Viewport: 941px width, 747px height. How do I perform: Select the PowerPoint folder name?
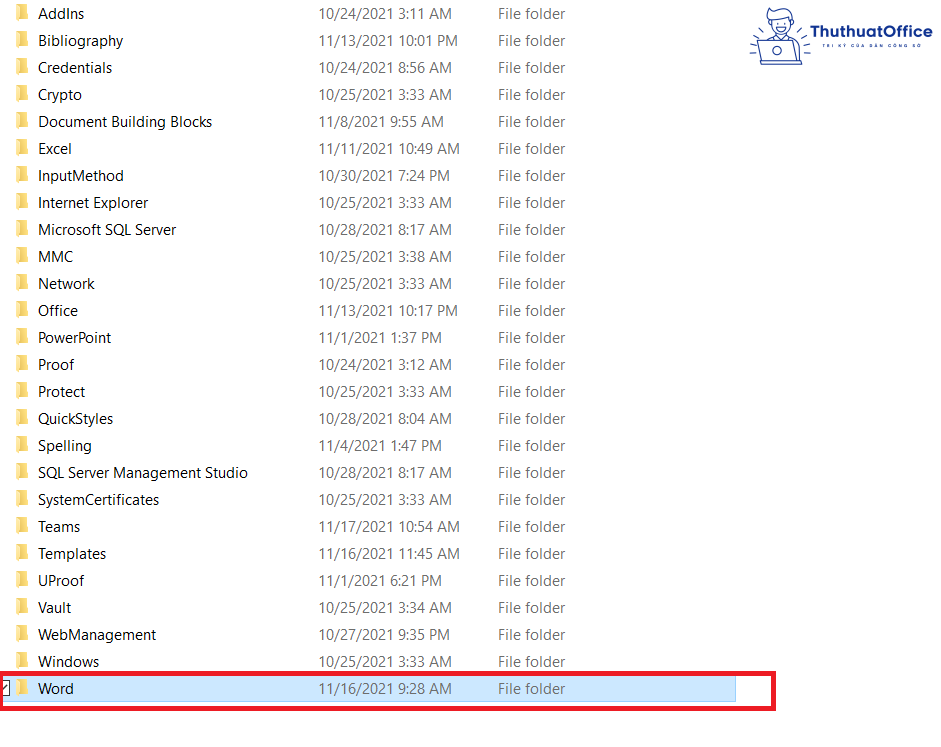point(74,338)
